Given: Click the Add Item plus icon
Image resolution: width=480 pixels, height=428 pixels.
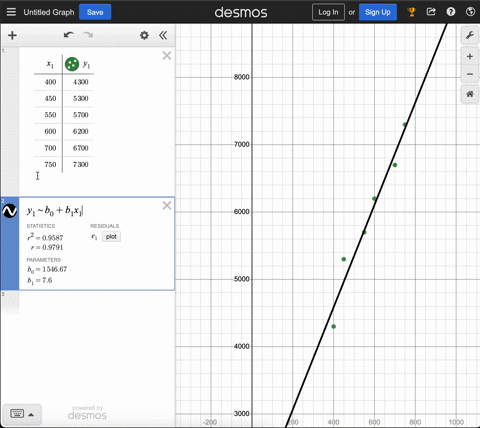Looking at the screenshot, I should pyautogui.click(x=12, y=35).
